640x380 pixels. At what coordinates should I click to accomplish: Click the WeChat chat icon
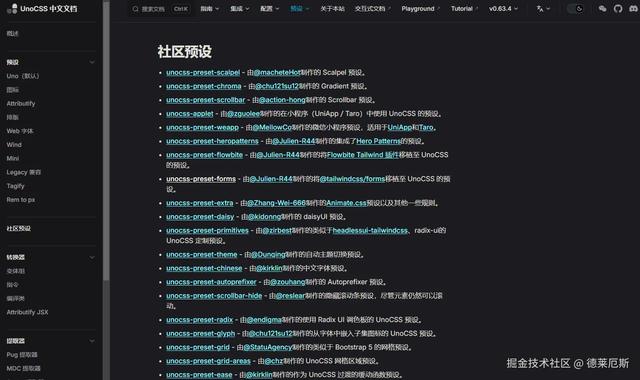pos(602,9)
